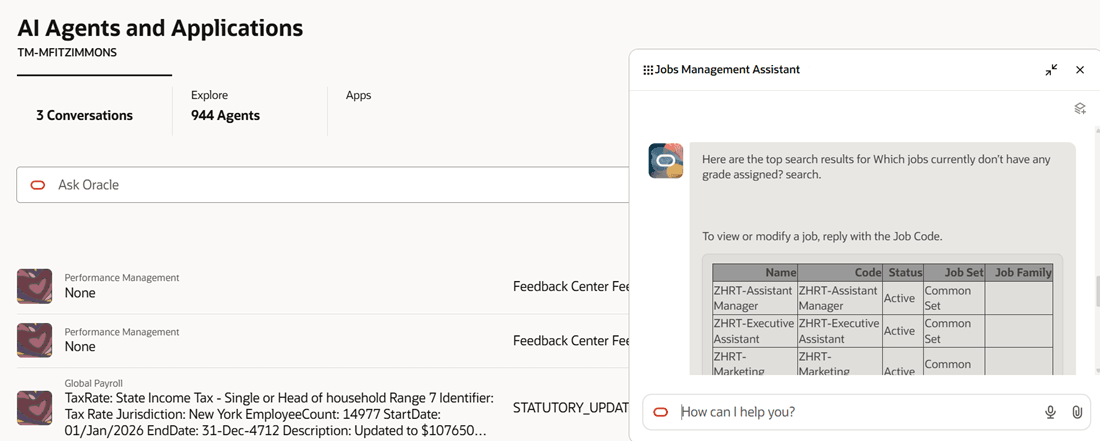Image resolution: width=1100 pixels, height=442 pixels.
Task: Select the ZHRT-Assistant Manager name cell
Action: (755, 298)
